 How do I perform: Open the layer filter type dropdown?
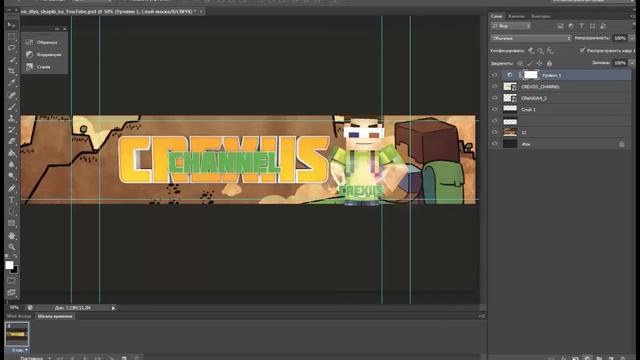click(511, 26)
